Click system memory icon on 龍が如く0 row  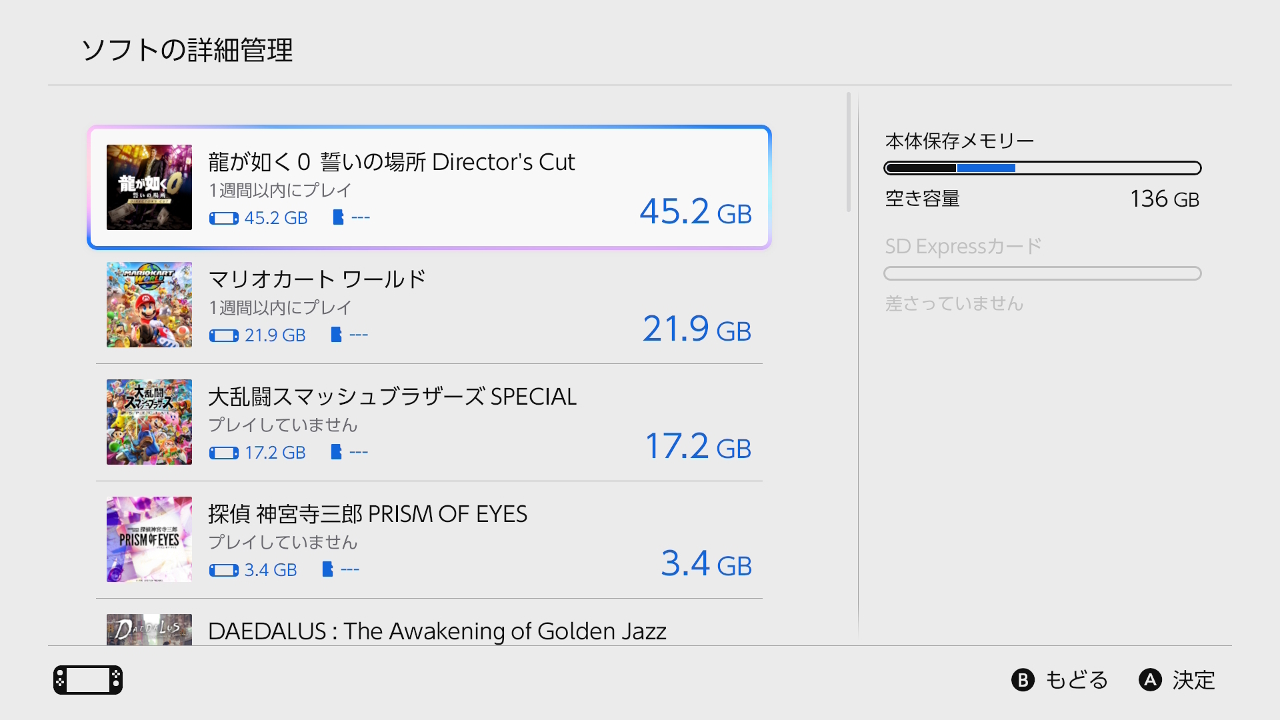pyautogui.click(x=224, y=218)
